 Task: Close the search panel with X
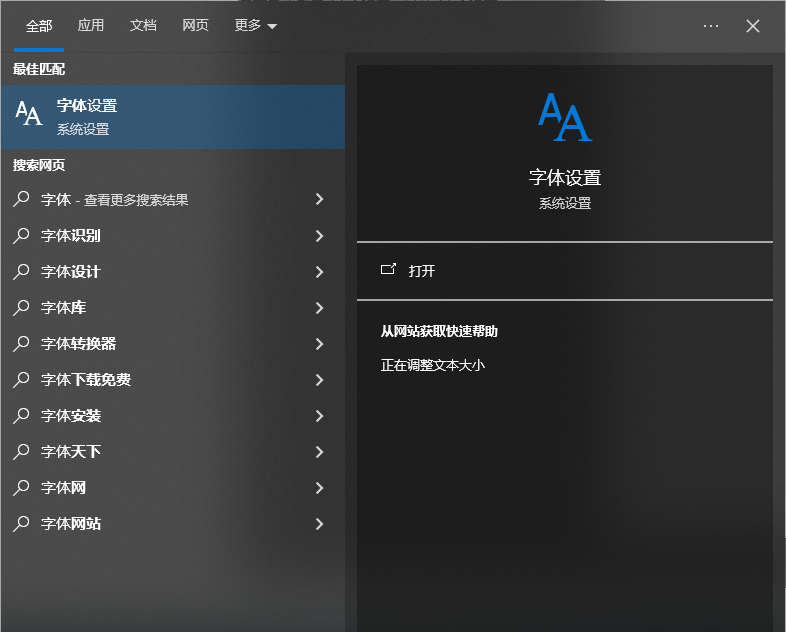pyautogui.click(x=753, y=26)
